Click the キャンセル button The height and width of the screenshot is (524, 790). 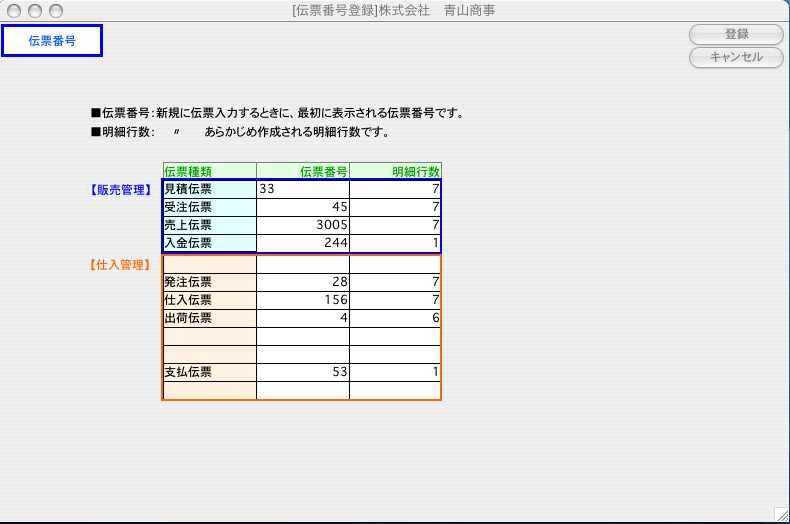click(x=735, y=57)
